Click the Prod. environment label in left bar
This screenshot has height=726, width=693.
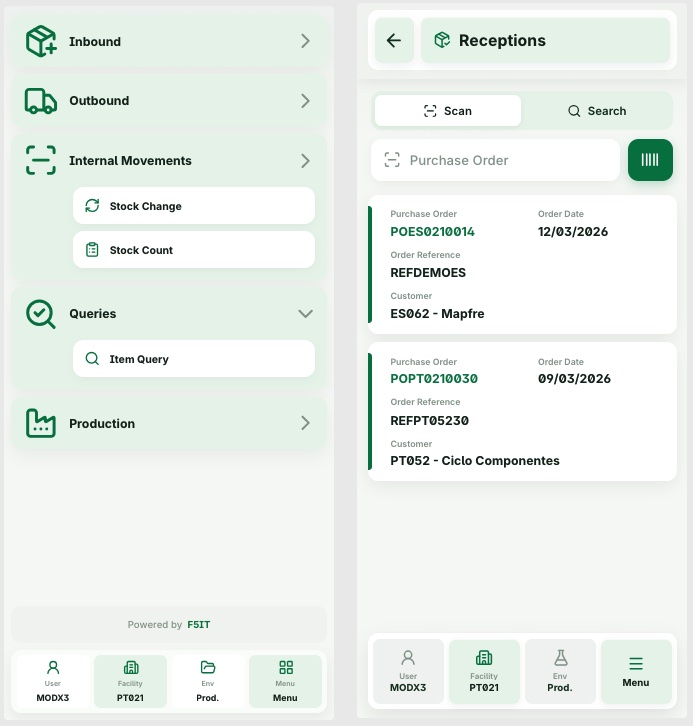tap(207, 698)
